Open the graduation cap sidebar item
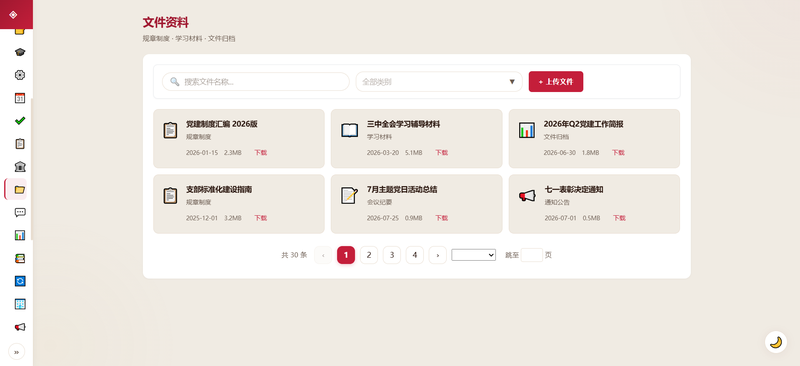The image size is (800, 366). [x=20, y=52]
